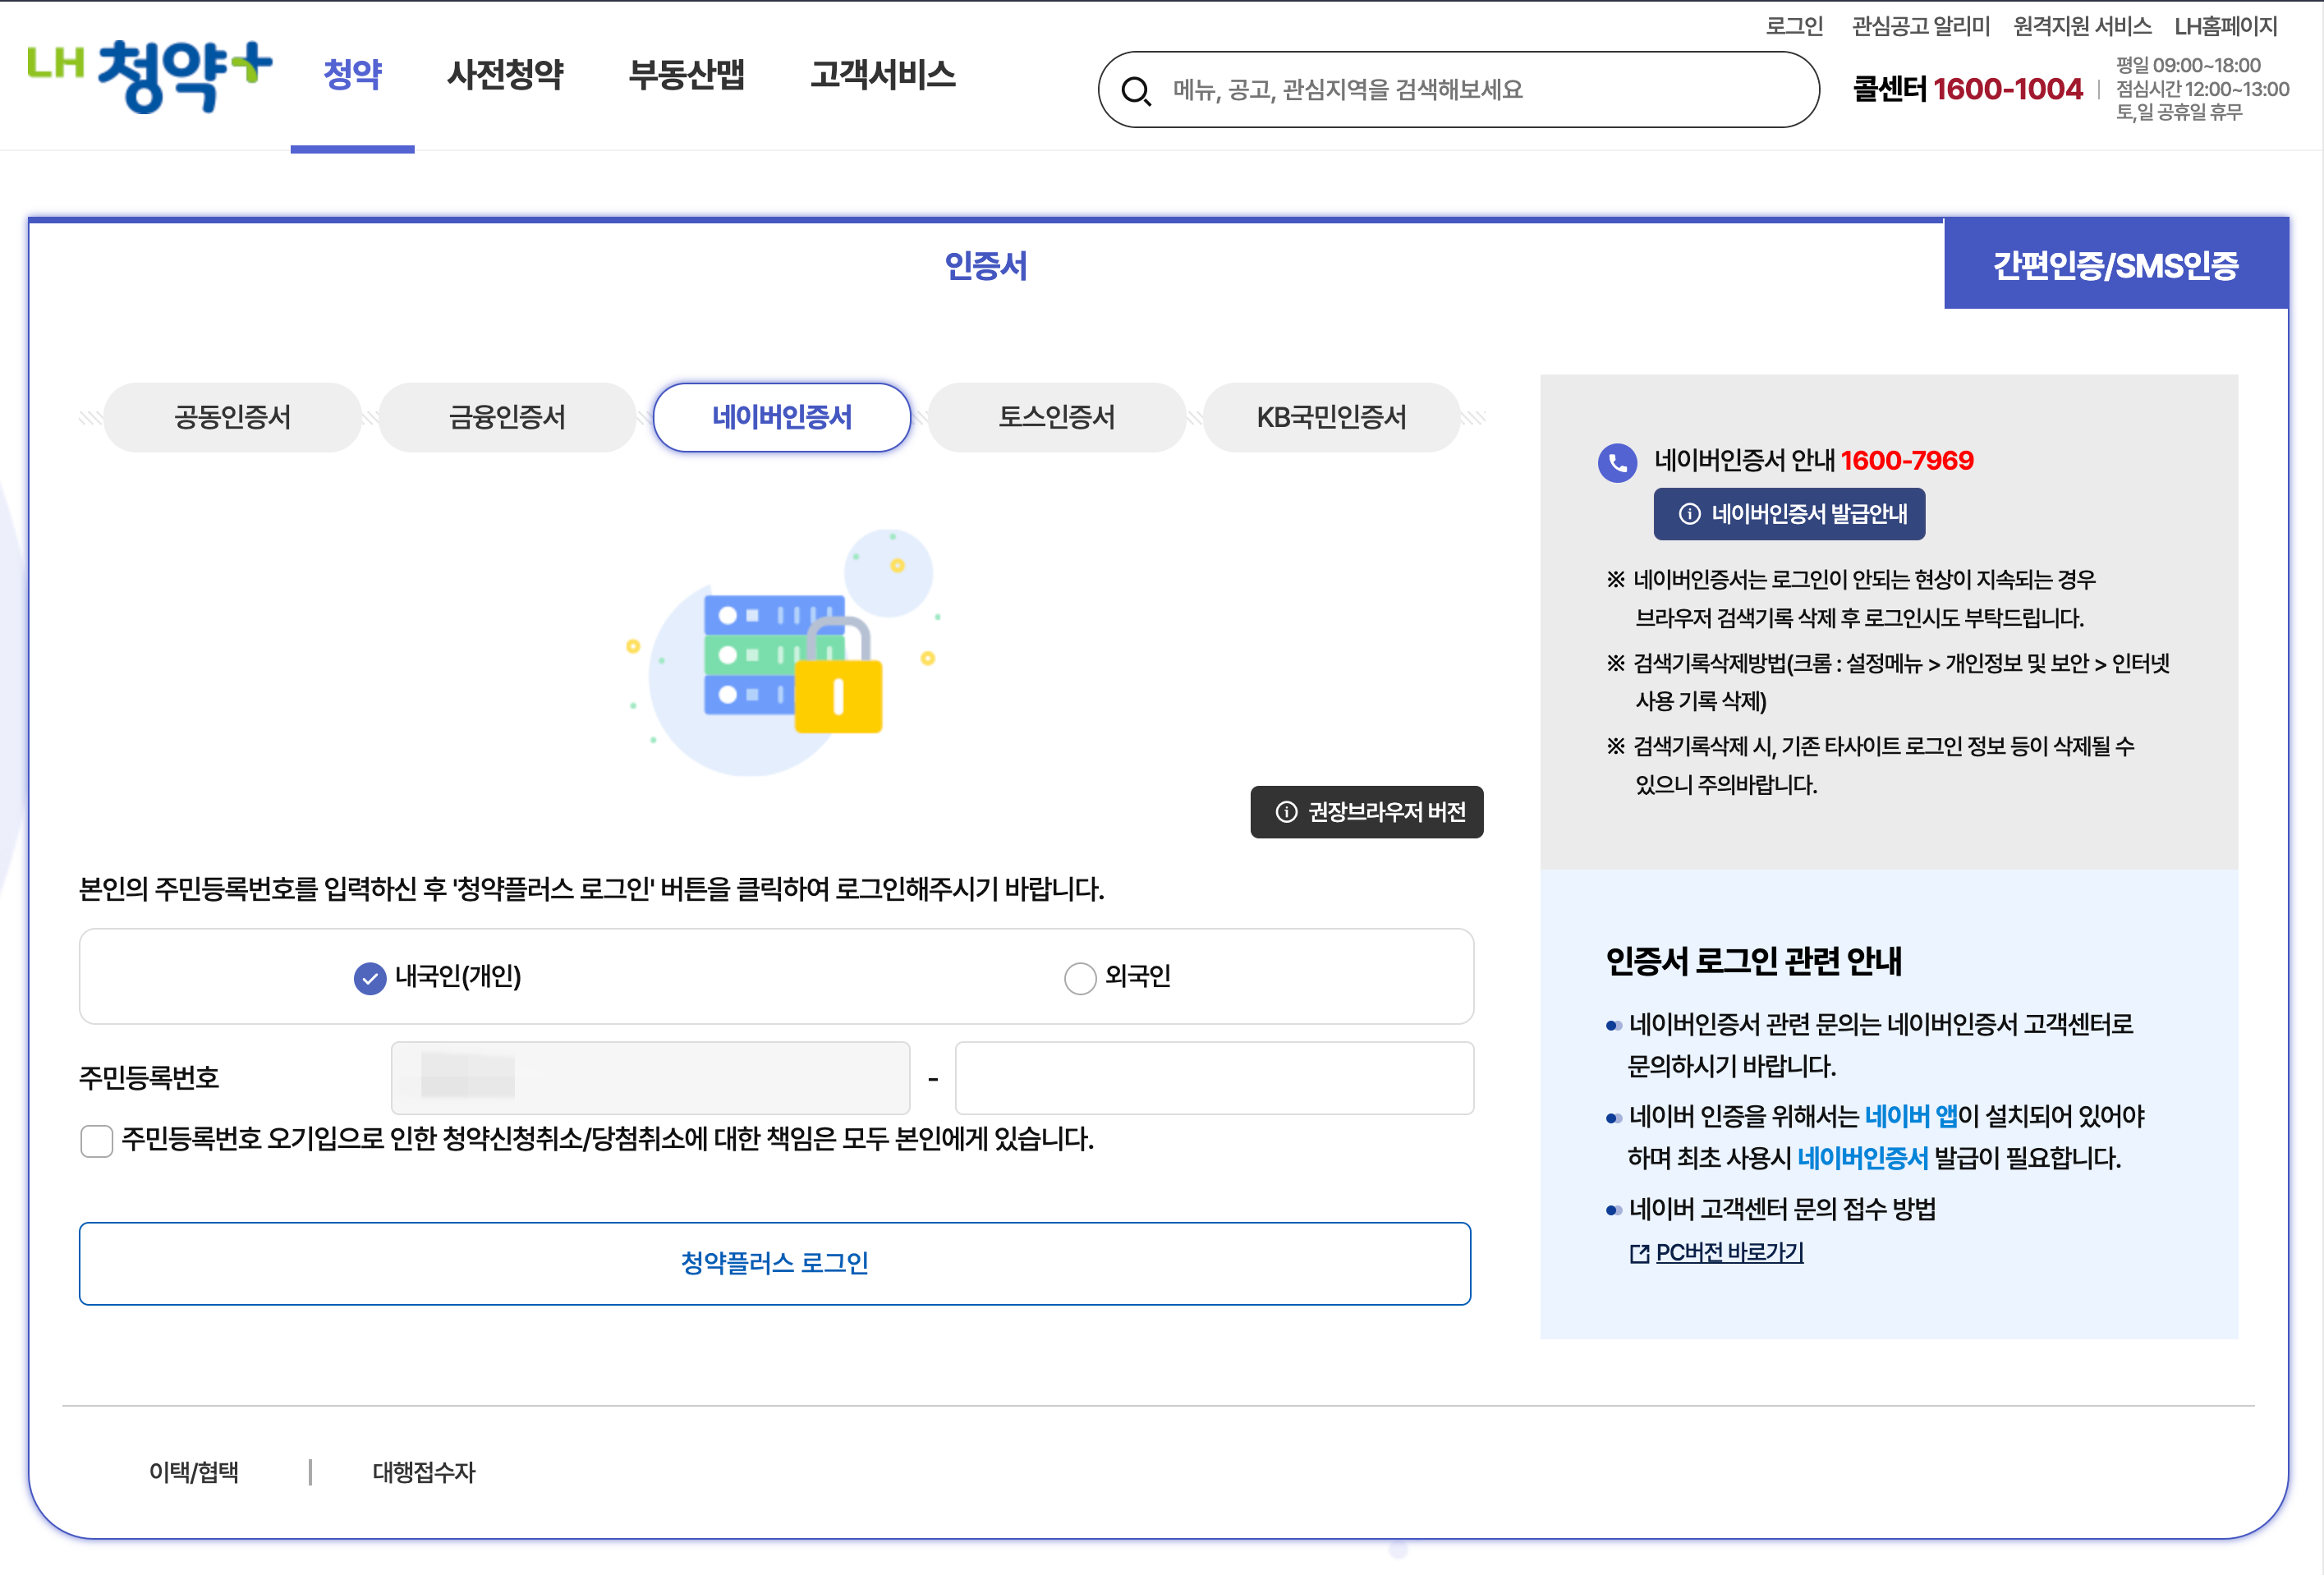Click the 네이버 고객센터 문의 접수 방법 text

click(x=1782, y=1210)
